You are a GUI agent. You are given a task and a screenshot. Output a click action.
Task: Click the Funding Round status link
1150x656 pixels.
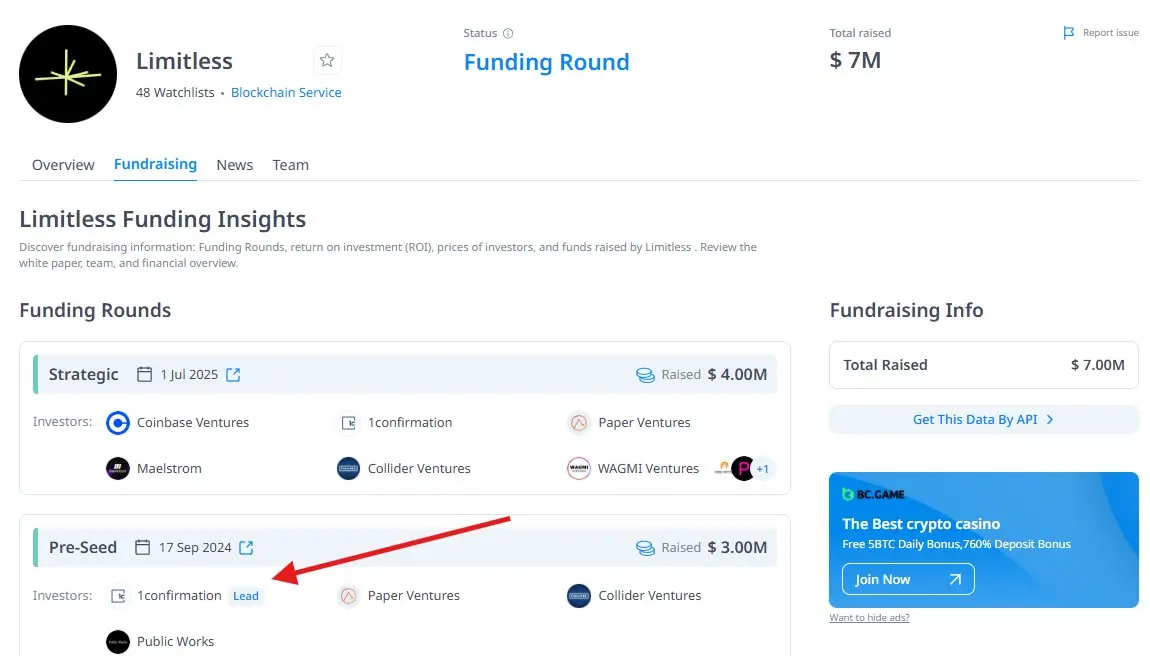tap(546, 62)
